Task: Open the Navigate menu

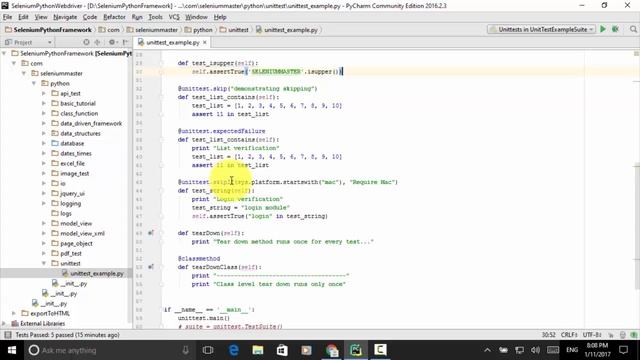Action: [x=65, y=17]
